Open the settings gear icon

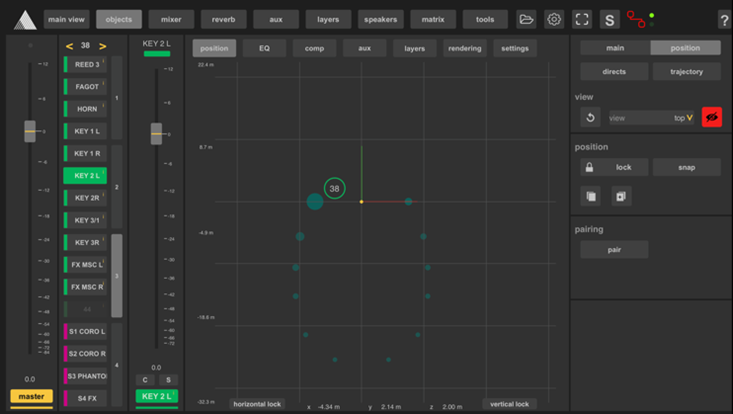coord(554,19)
